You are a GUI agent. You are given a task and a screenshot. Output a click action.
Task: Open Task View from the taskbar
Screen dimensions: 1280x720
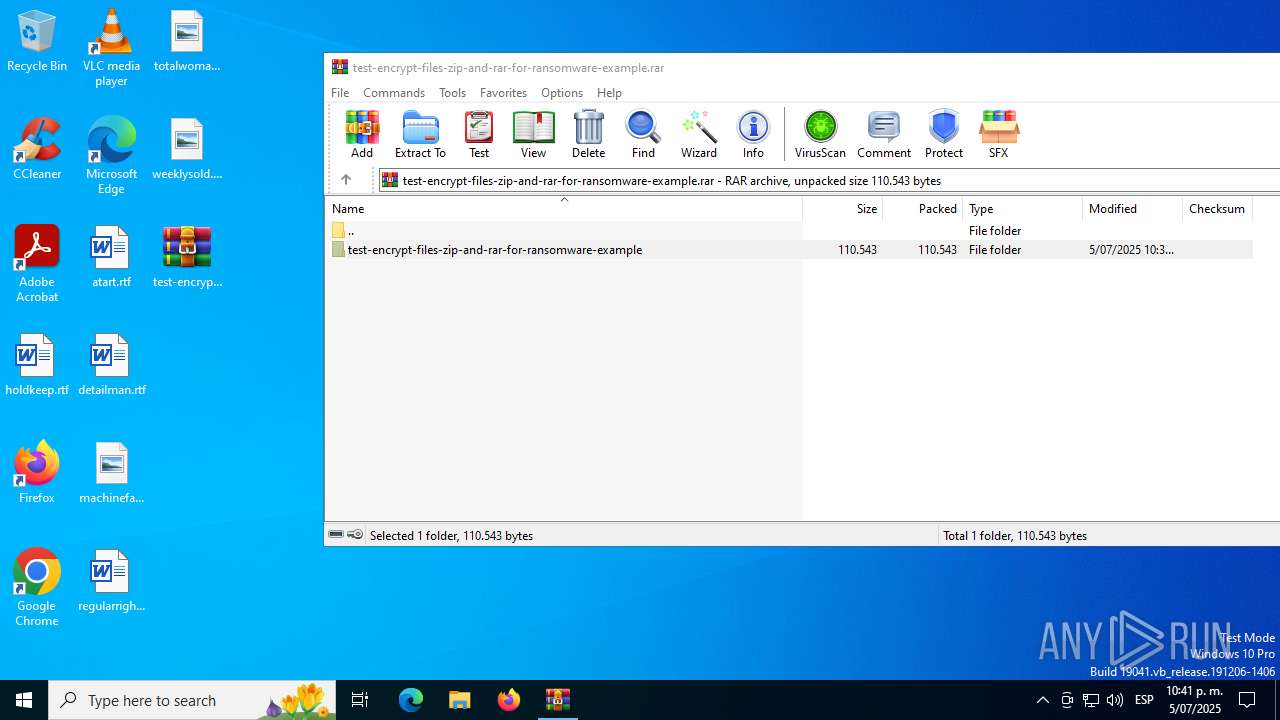coord(360,700)
